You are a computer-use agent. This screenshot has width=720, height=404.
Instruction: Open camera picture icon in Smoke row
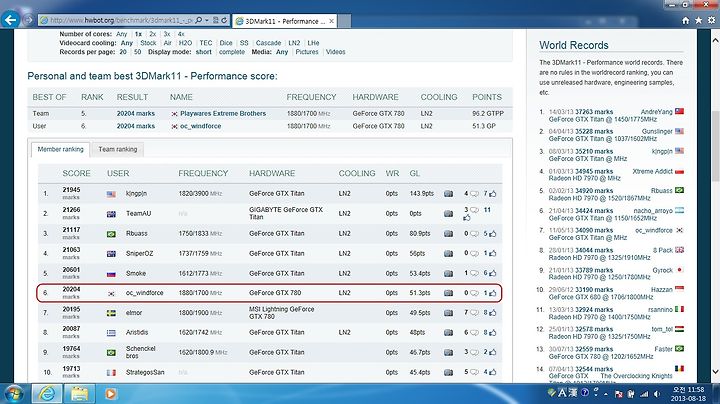(x=449, y=273)
